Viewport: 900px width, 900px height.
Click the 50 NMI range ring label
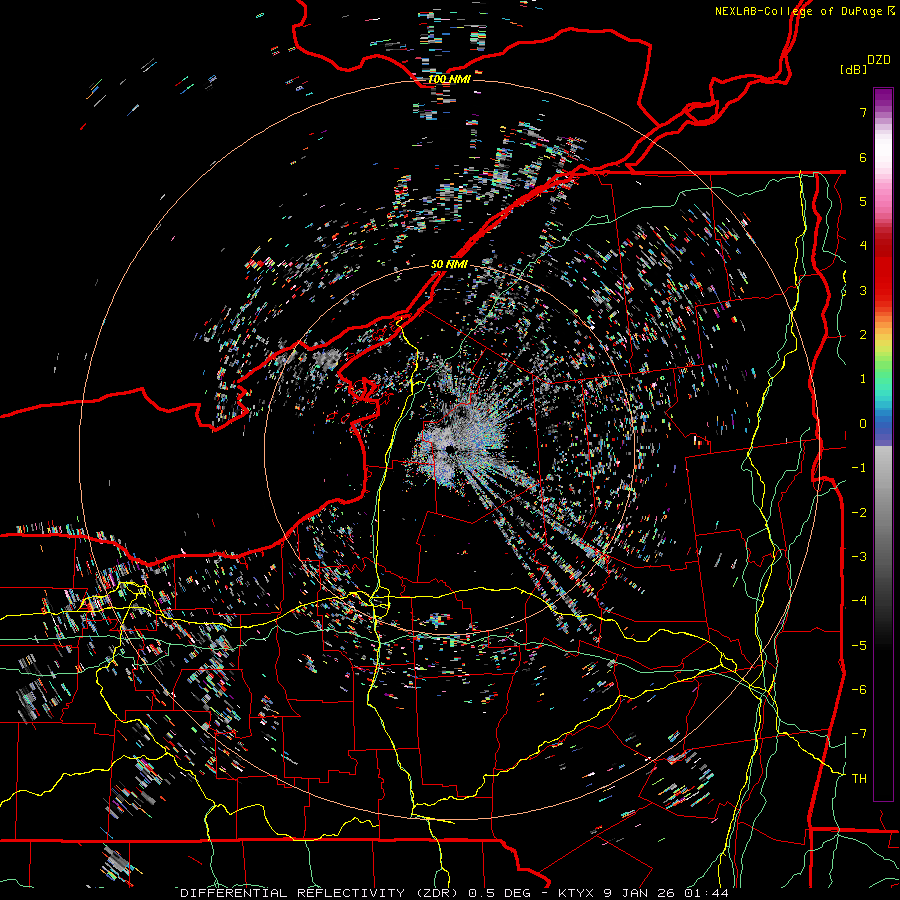click(x=449, y=264)
